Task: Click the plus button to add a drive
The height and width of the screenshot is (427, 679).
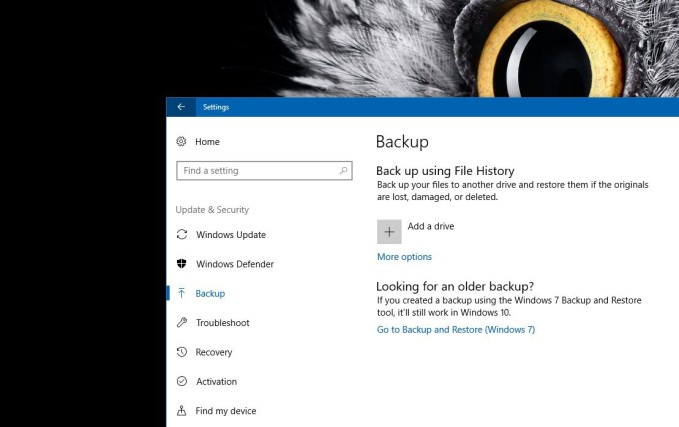Action: point(389,232)
